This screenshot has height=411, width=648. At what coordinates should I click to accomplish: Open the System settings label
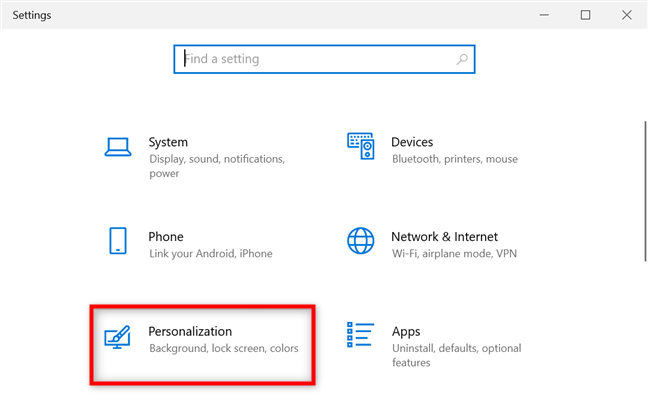[168, 142]
